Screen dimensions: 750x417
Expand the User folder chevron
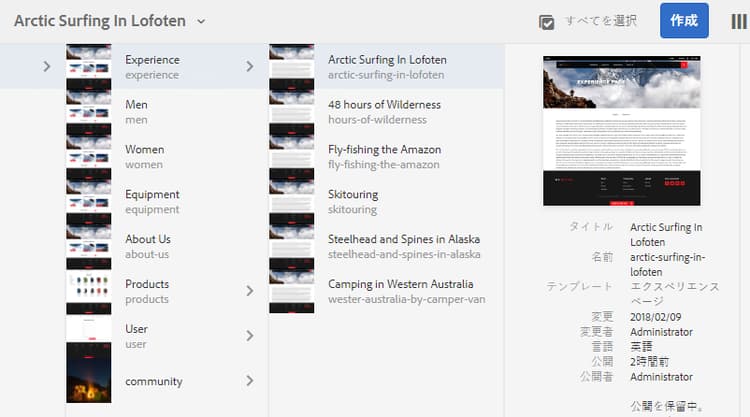pos(250,336)
